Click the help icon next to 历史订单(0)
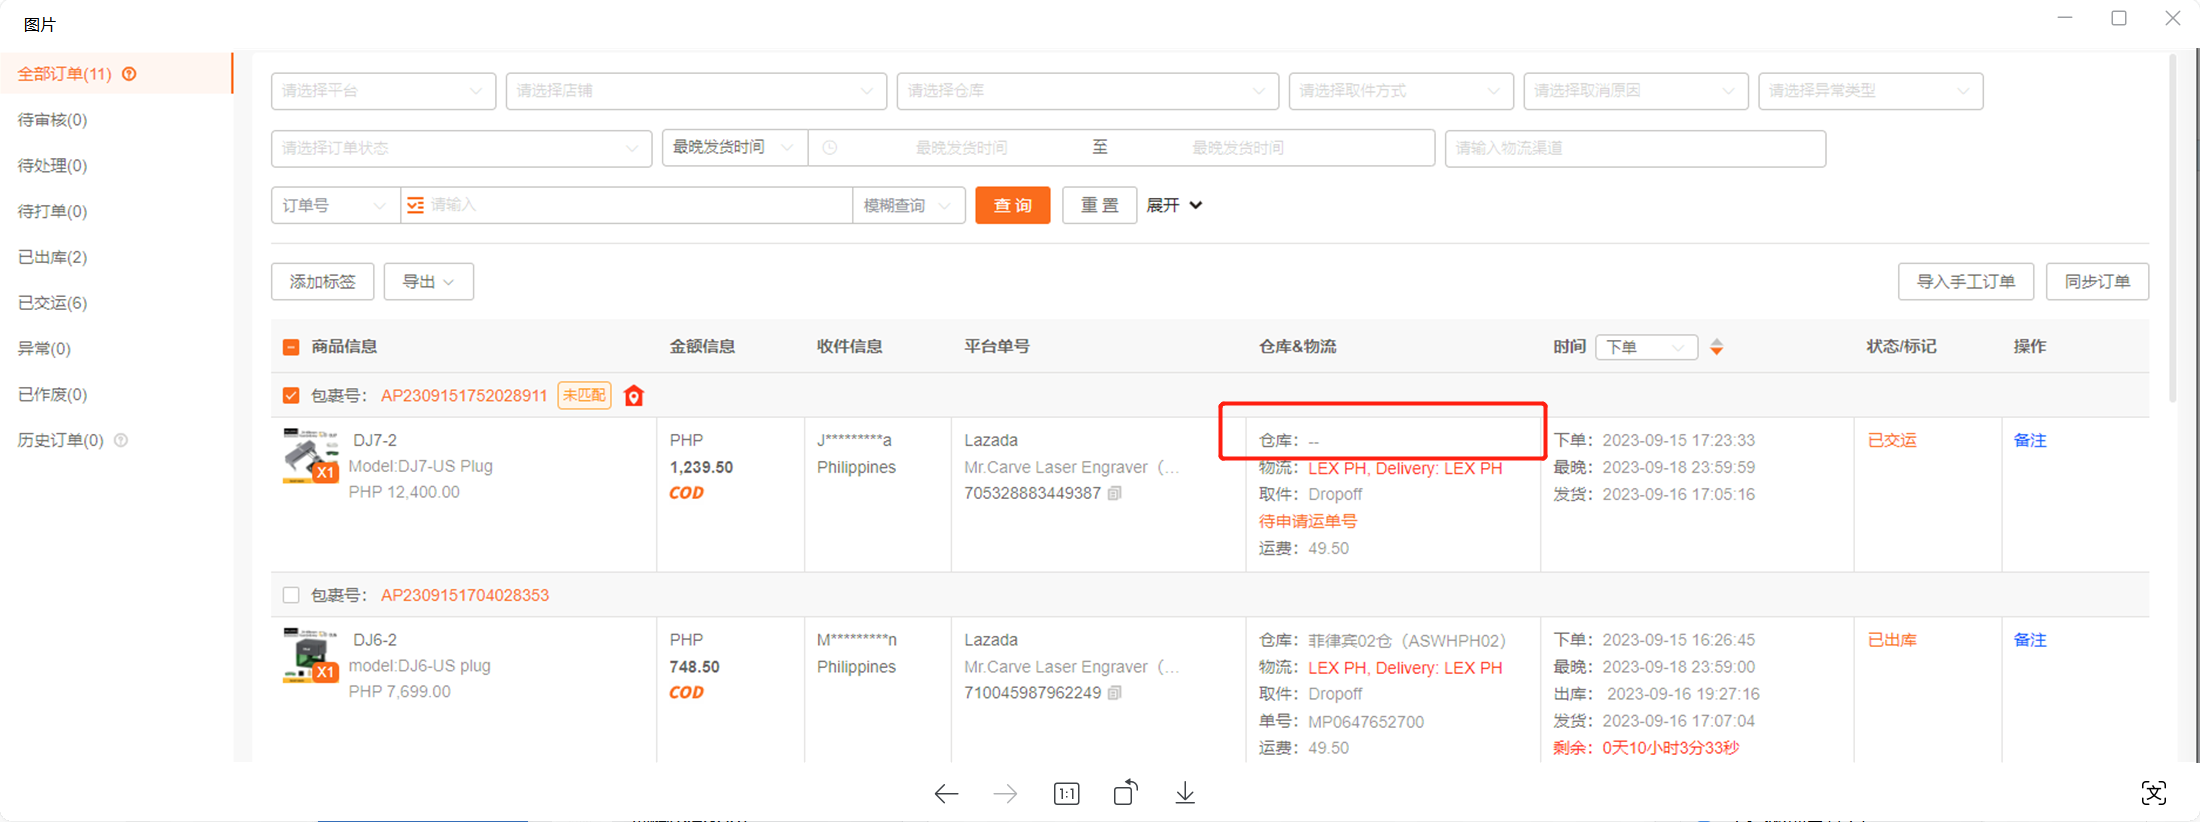The width and height of the screenshot is (2200, 822). coord(121,440)
